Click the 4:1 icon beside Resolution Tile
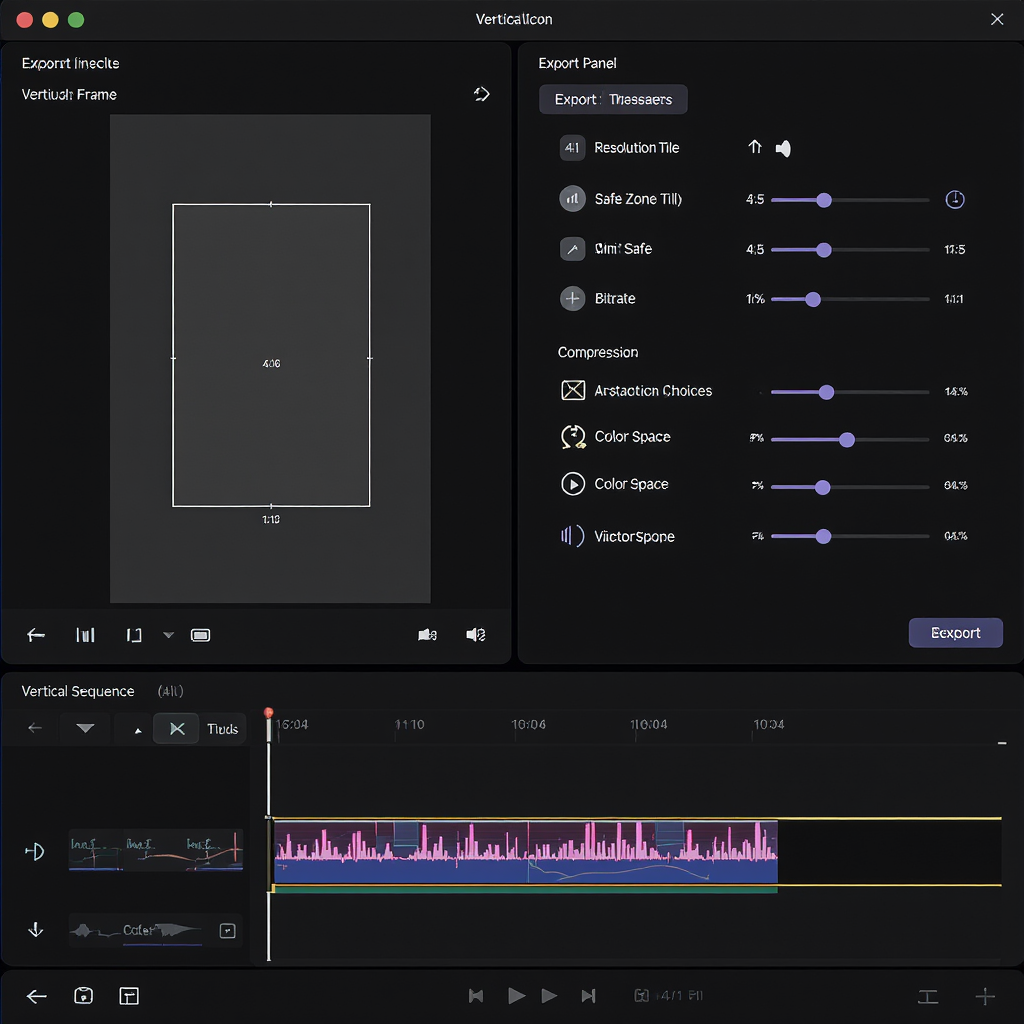The height and width of the screenshot is (1024, 1024). (572, 148)
